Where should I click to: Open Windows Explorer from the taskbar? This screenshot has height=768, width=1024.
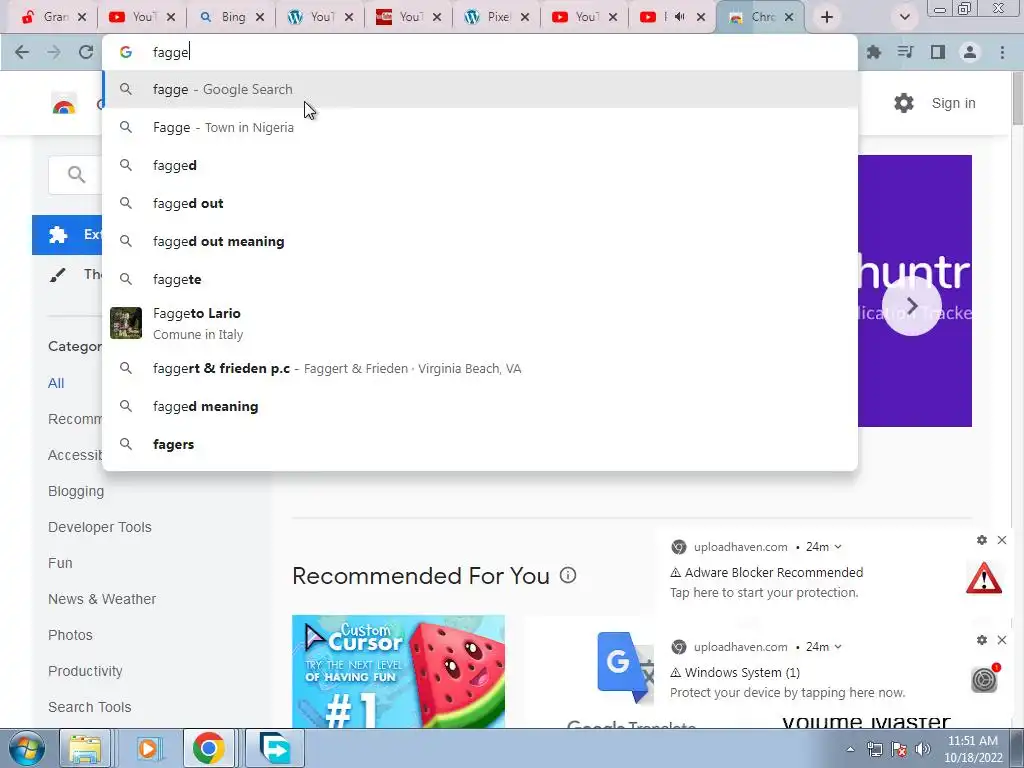(x=85, y=748)
